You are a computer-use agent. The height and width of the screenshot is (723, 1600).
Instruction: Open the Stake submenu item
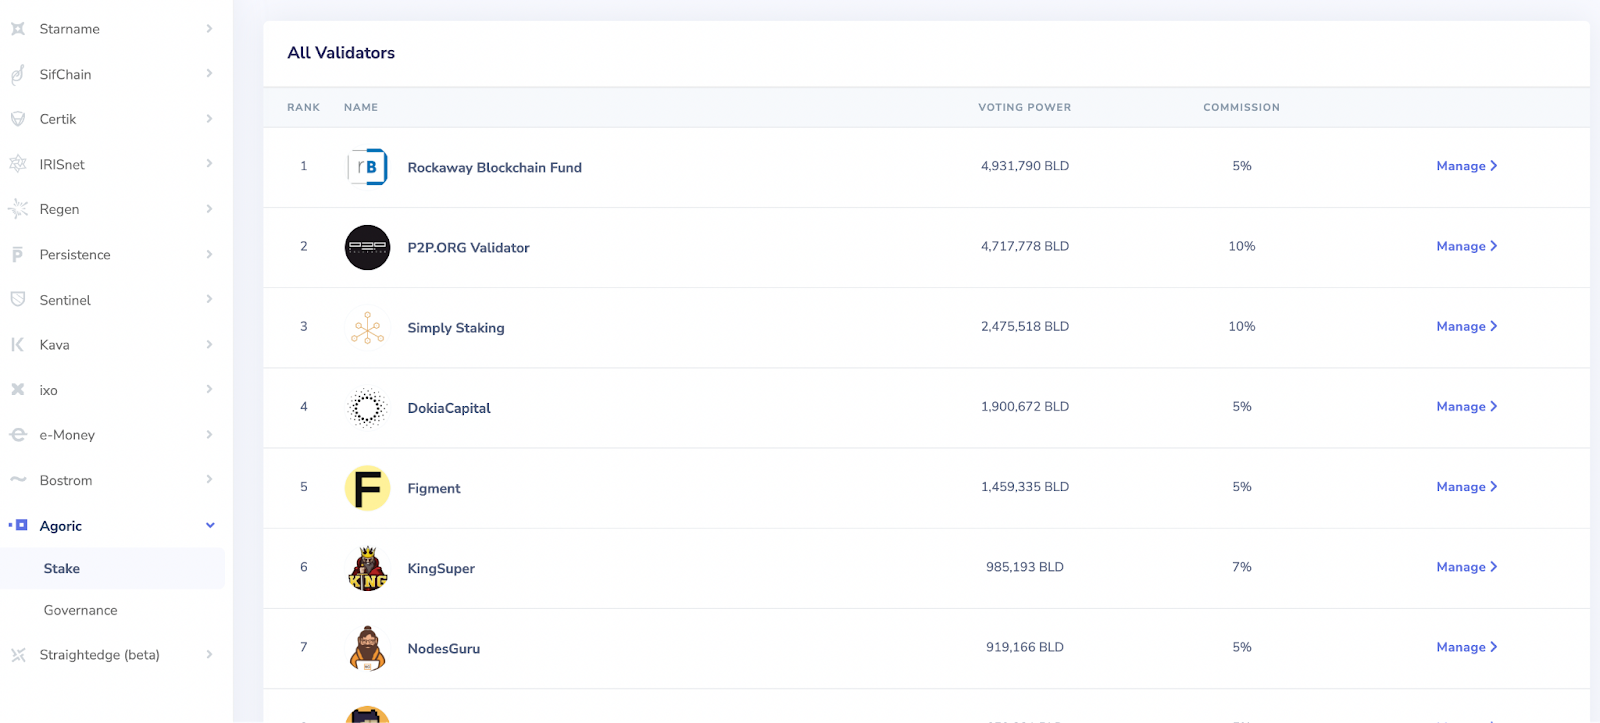pyautogui.click(x=112, y=568)
